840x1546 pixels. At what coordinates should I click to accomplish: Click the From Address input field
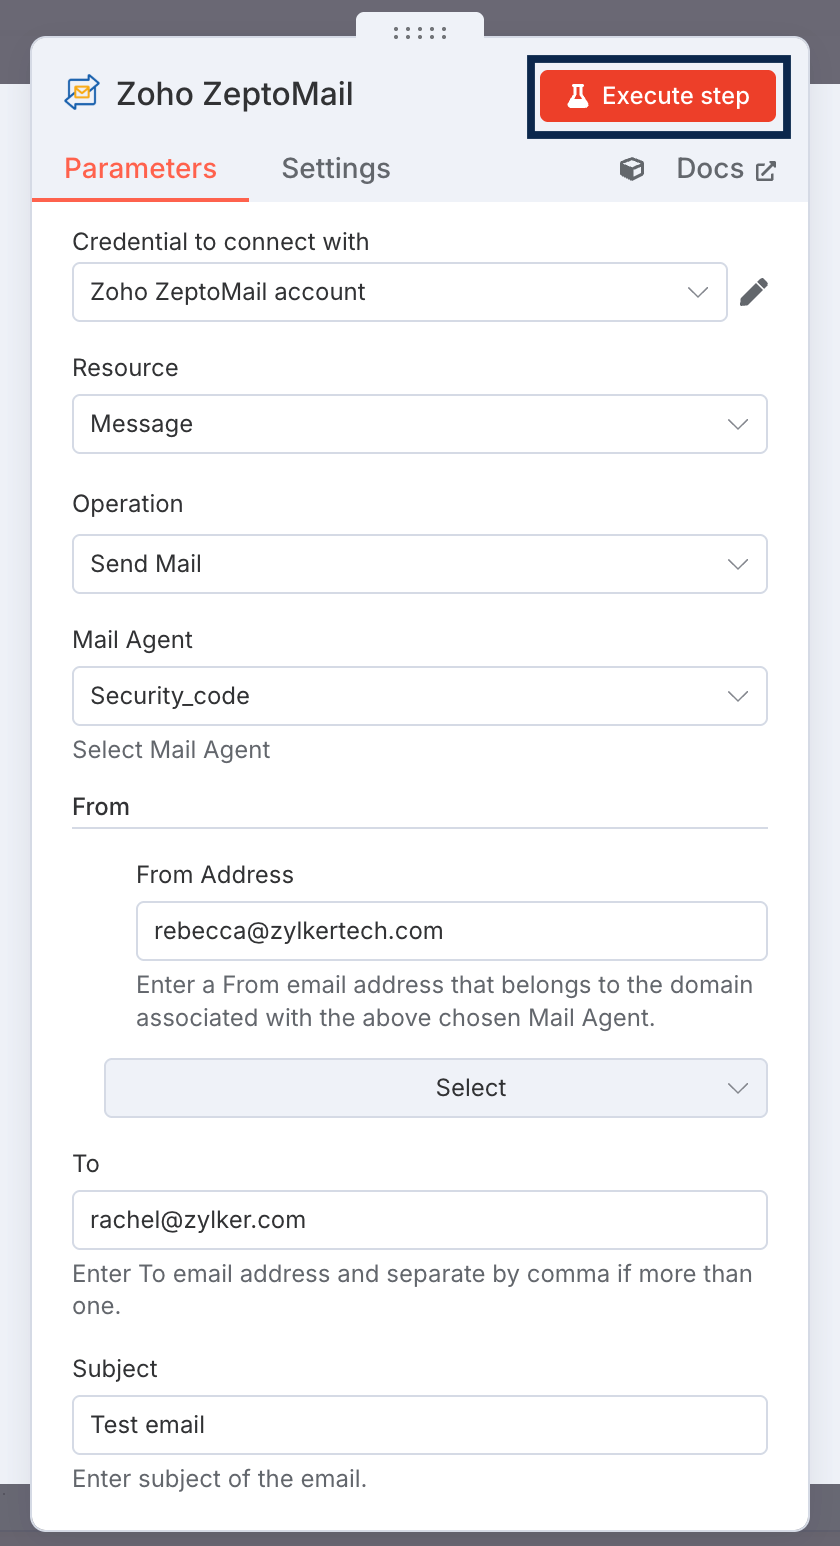pyautogui.click(x=451, y=931)
